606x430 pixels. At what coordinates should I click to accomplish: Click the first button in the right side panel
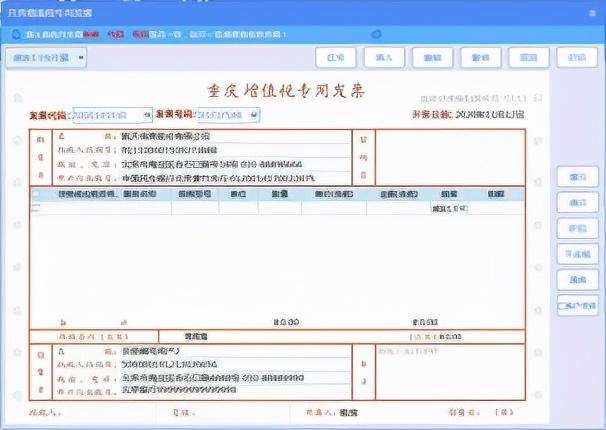(578, 177)
